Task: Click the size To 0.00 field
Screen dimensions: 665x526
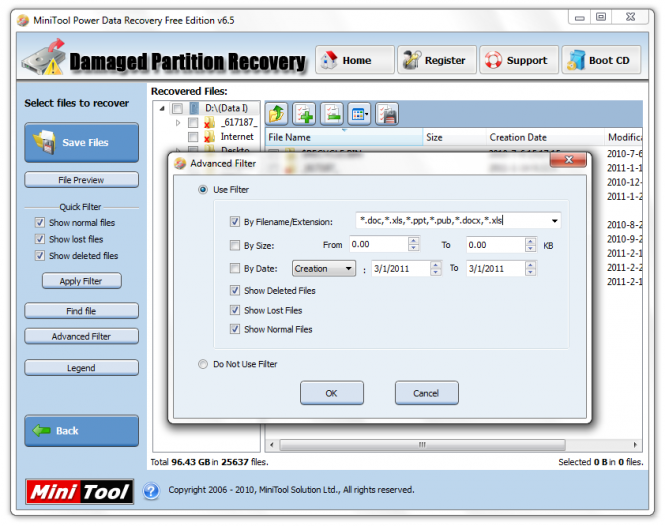Action: coord(496,245)
